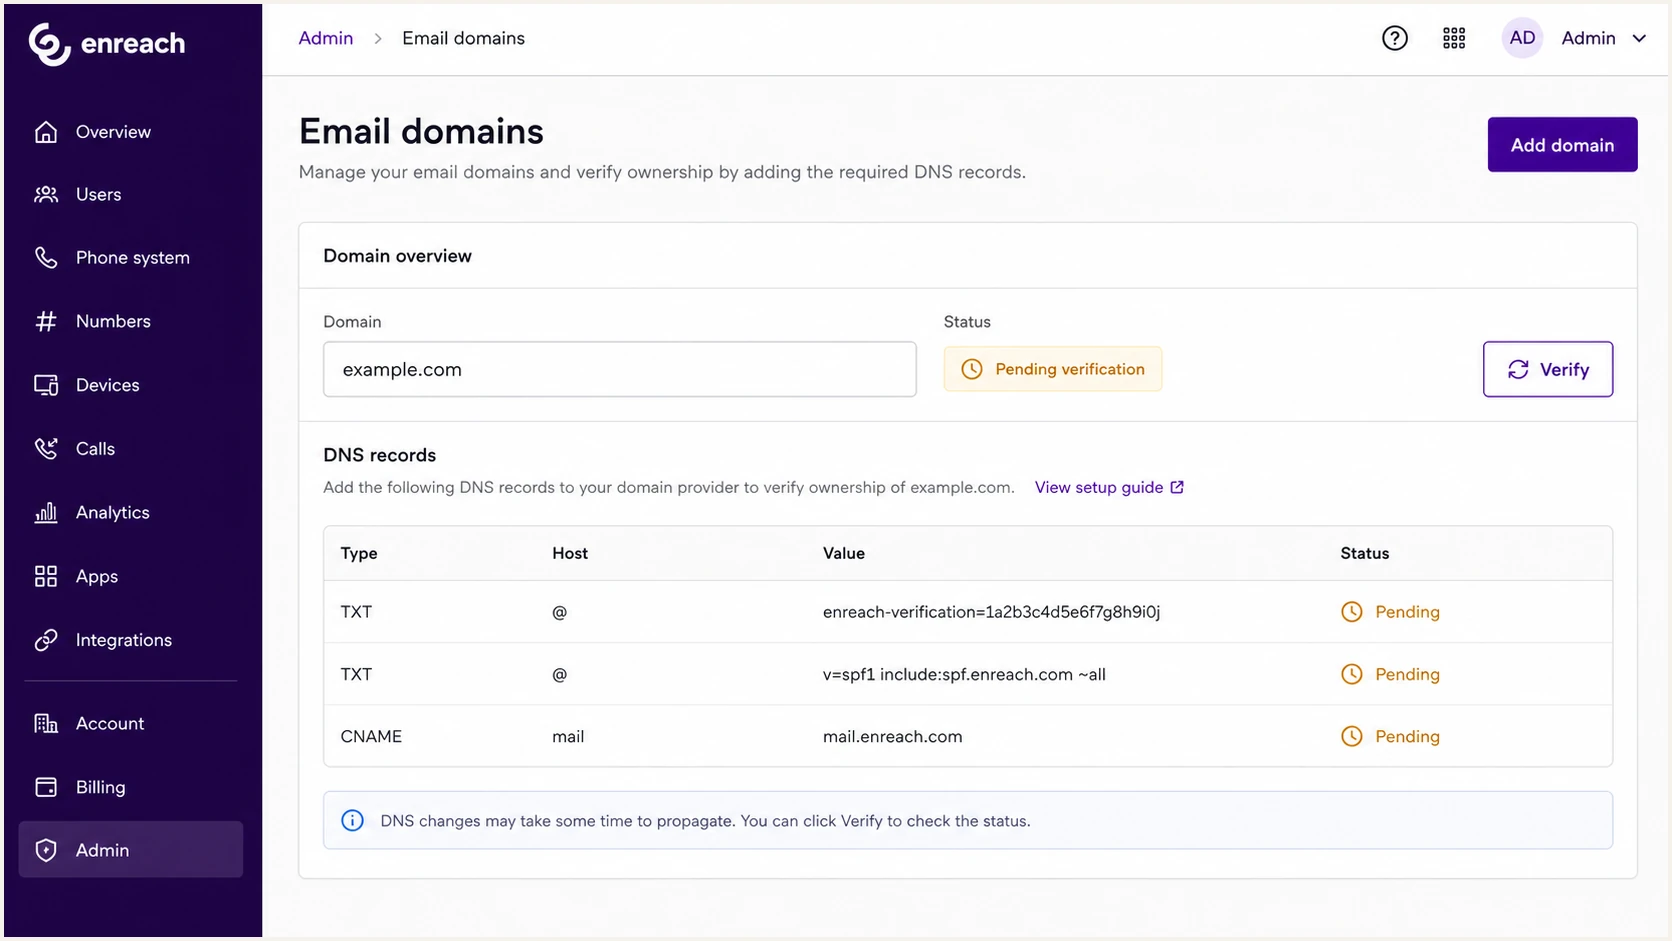
Task: Click the Admin shield icon
Action: pos(46,851)
